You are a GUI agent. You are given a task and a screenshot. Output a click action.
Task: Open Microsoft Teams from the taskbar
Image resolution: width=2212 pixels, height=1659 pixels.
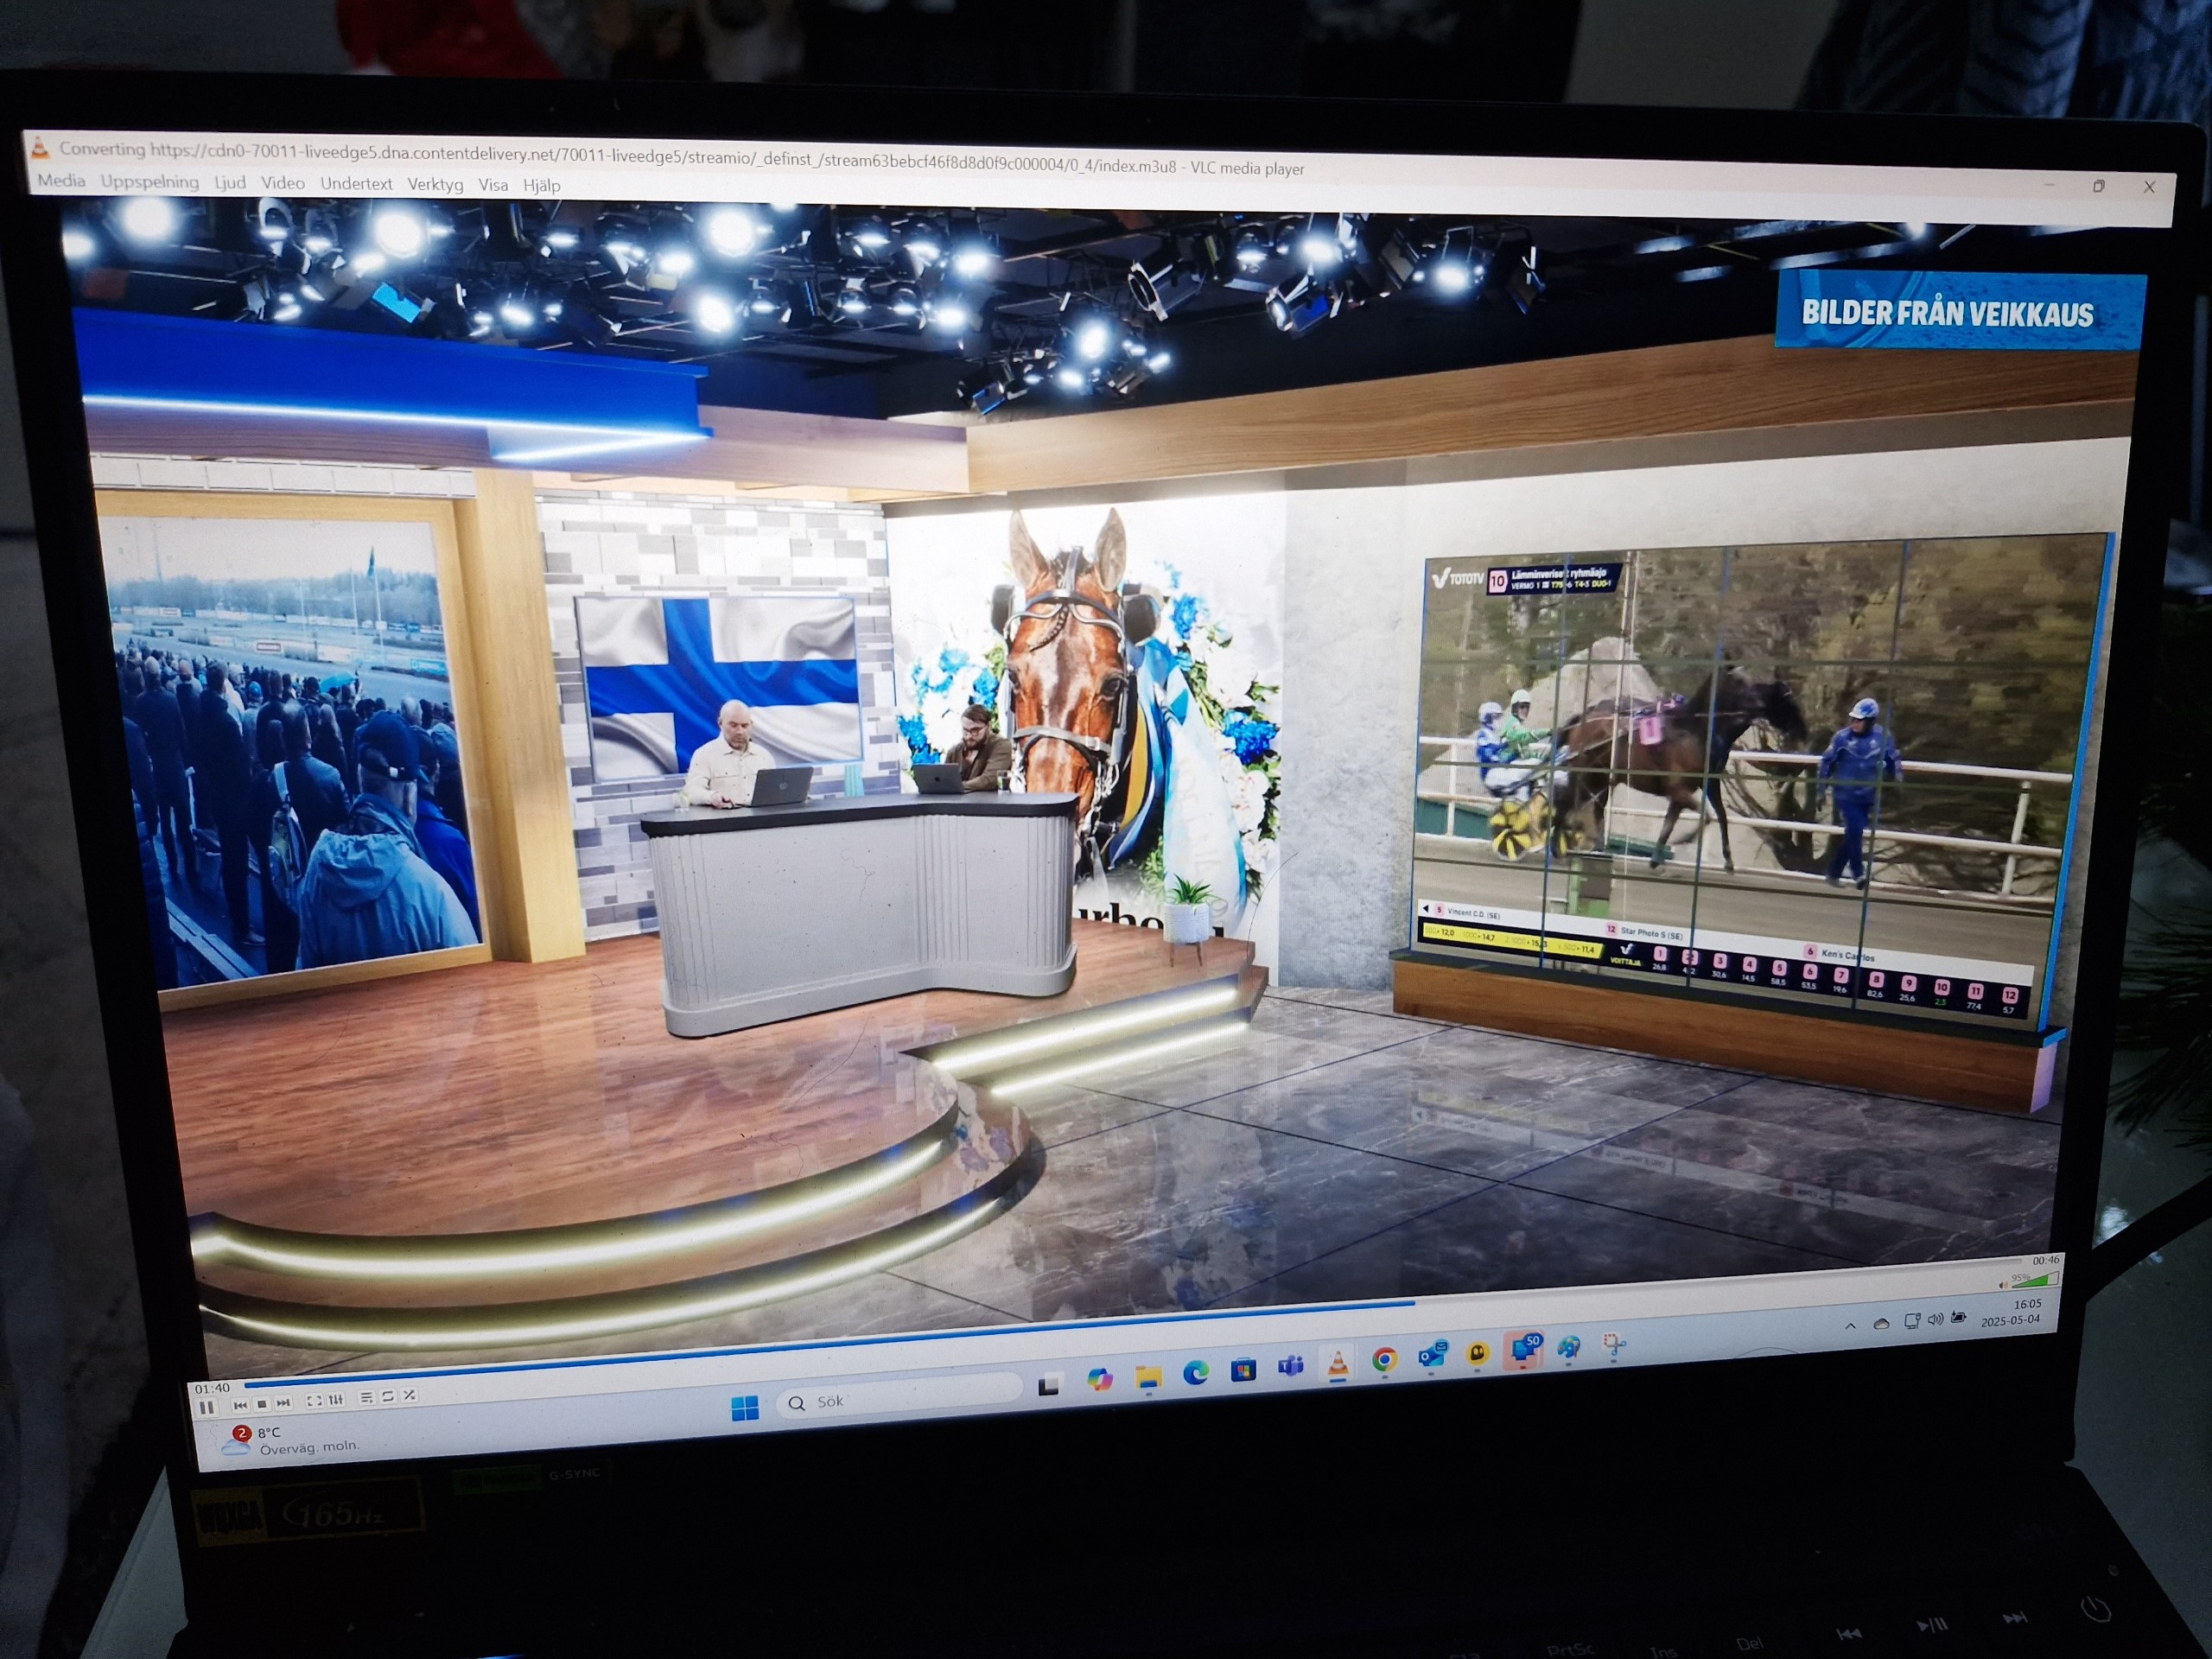(1290, 1365)
